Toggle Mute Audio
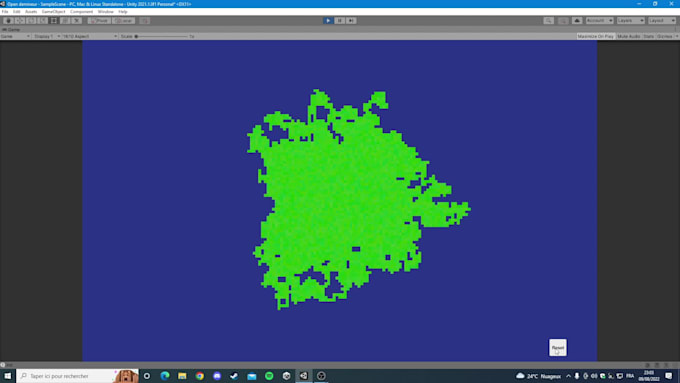The width and height of the screenshot is (680, 383). click(628, 36)
